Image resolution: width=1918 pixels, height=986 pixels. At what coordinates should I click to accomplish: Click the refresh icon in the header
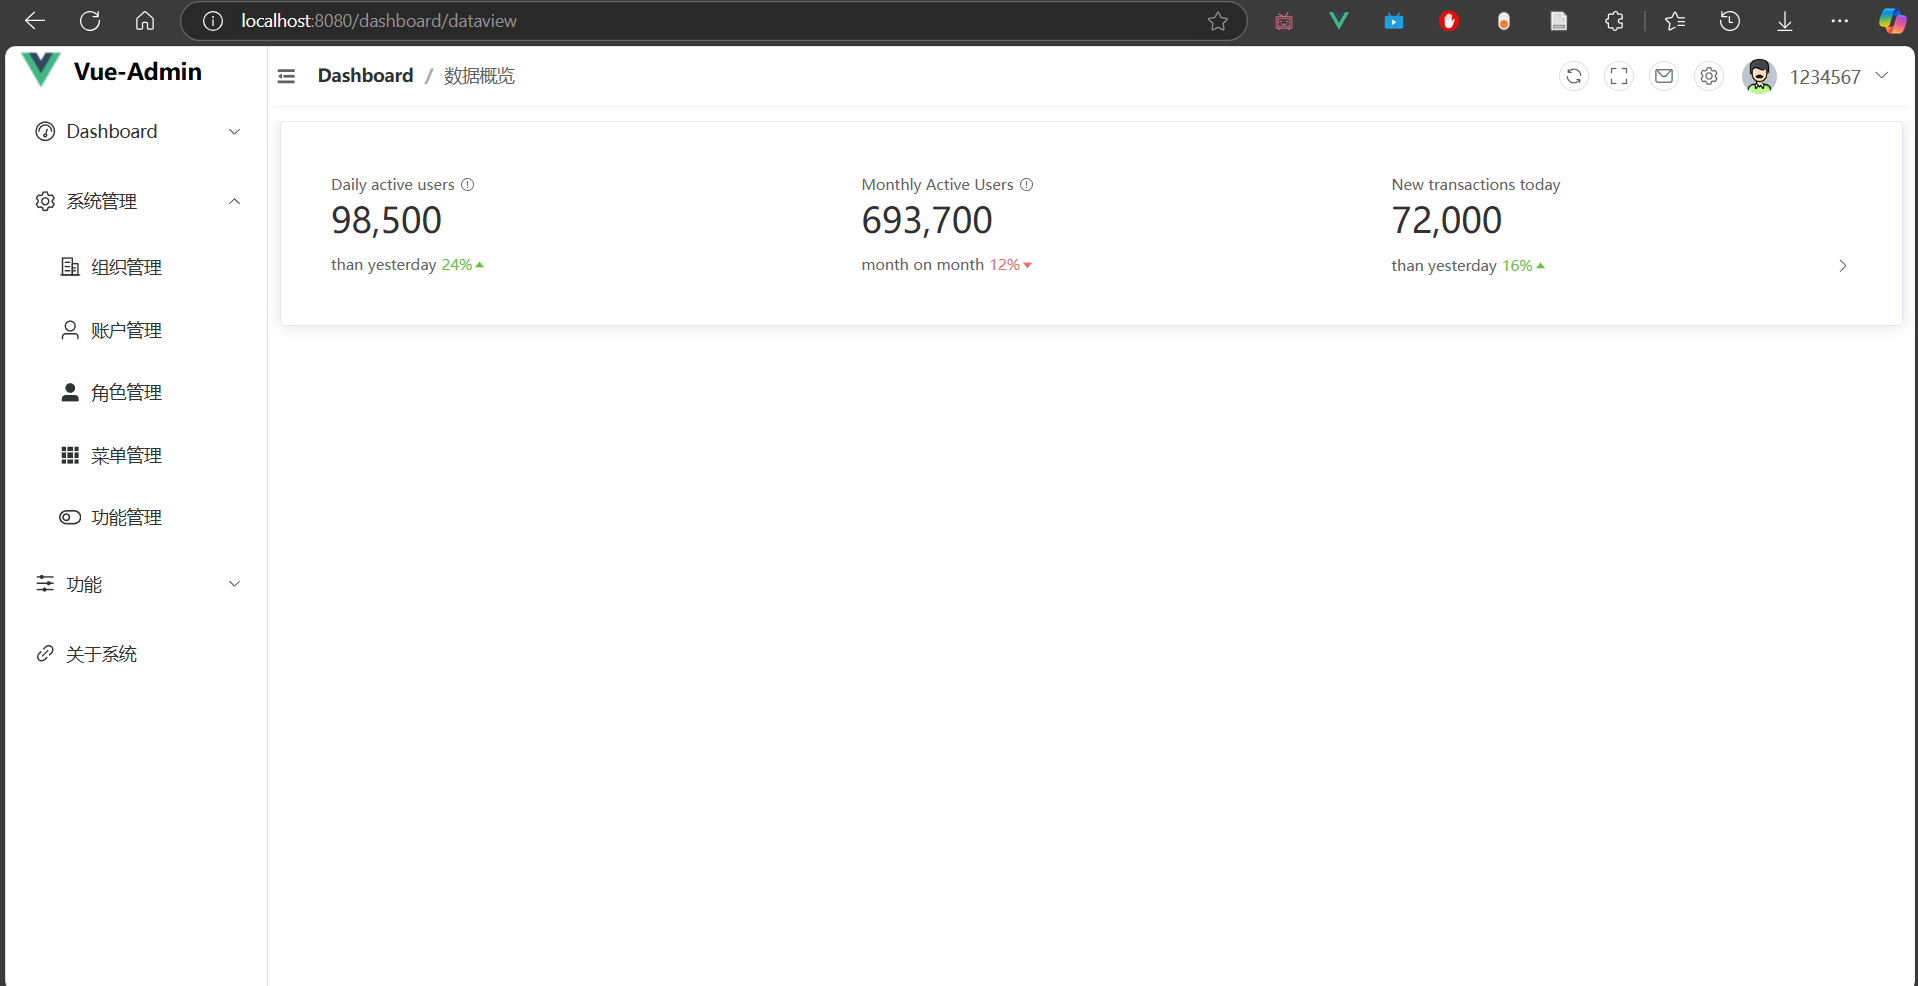pyautogui.click(x=1573, y=76)
